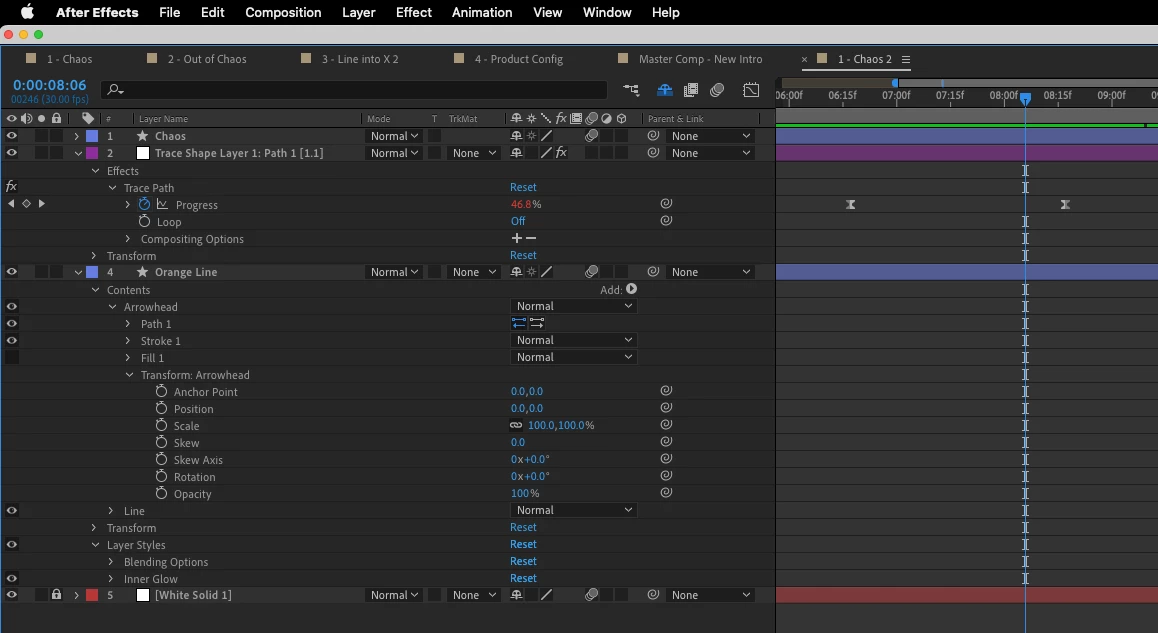
Task: Toggle Inner Glow layer style visibility
Action: pos(11,578)
